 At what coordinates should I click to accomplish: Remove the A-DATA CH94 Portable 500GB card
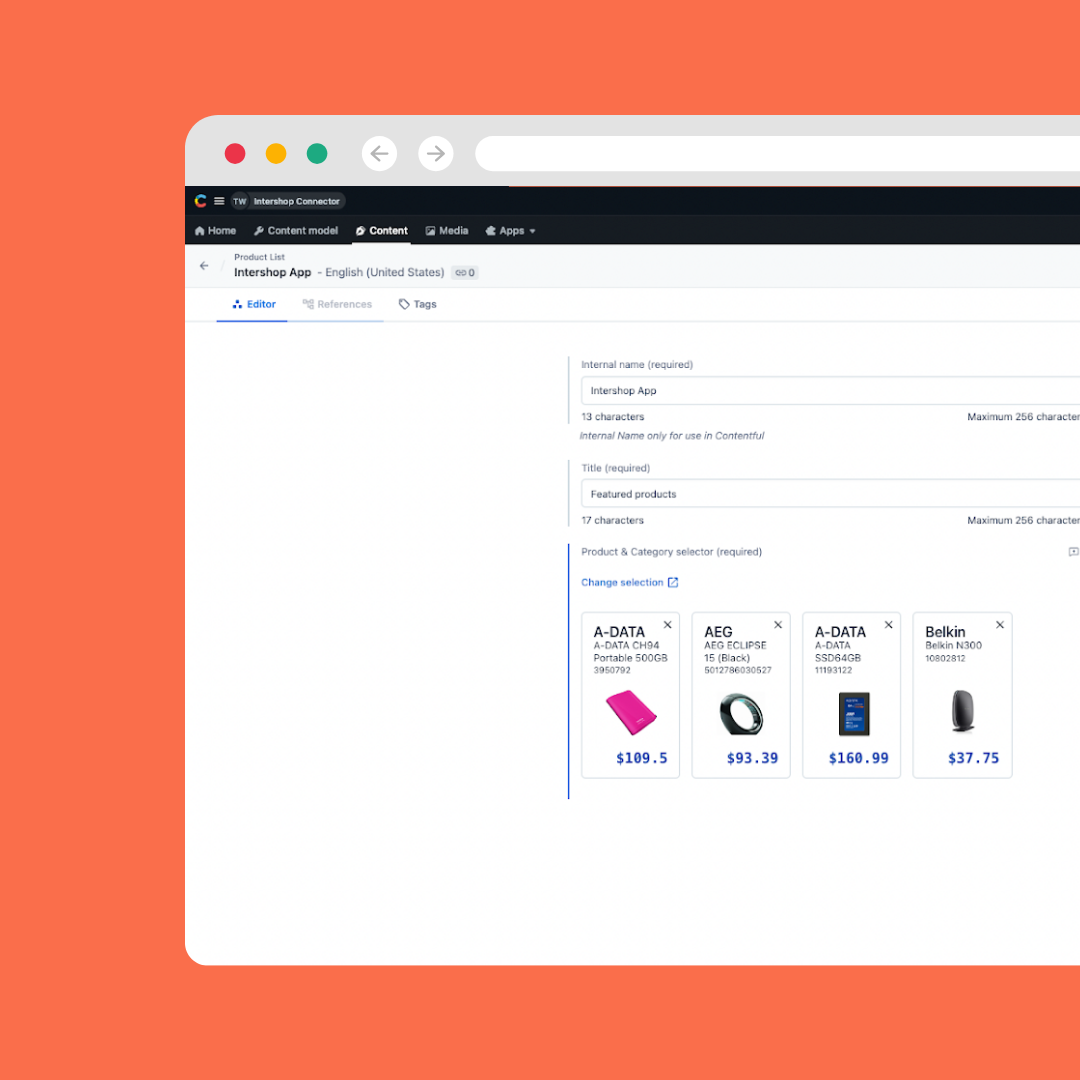(667, 625)
